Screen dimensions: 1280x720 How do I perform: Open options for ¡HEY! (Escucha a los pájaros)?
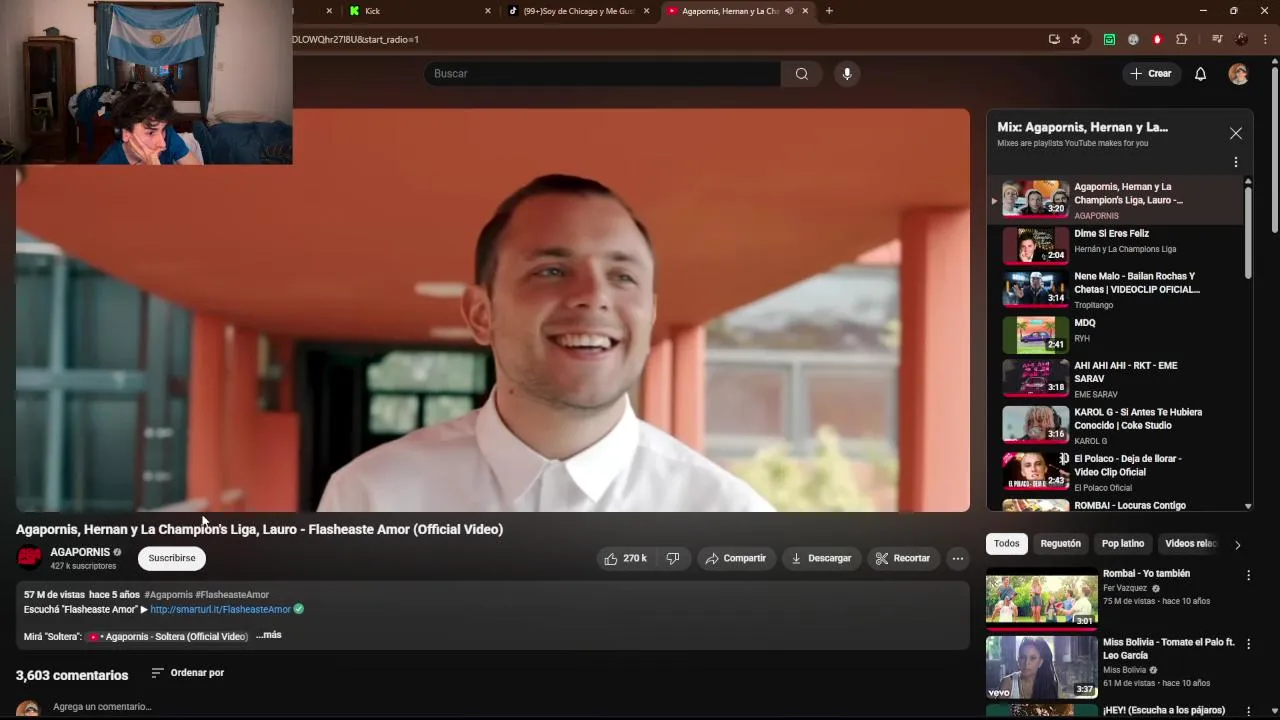(1248, 711)
